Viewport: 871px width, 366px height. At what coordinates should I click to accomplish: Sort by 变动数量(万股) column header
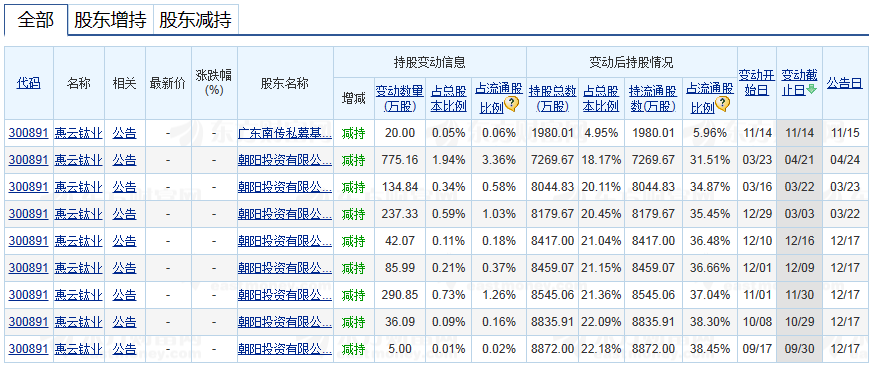pyautogui.click(x=400, y=97)
